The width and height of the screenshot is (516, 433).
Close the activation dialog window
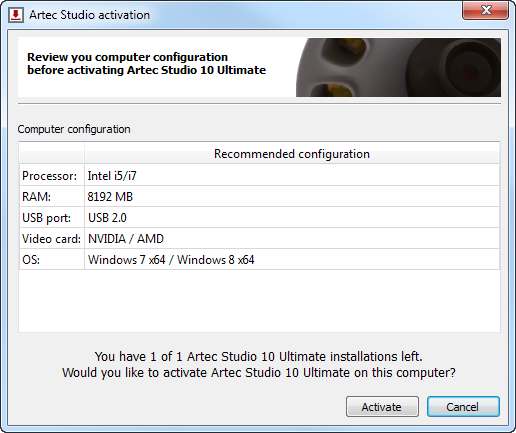coord(485,10)
